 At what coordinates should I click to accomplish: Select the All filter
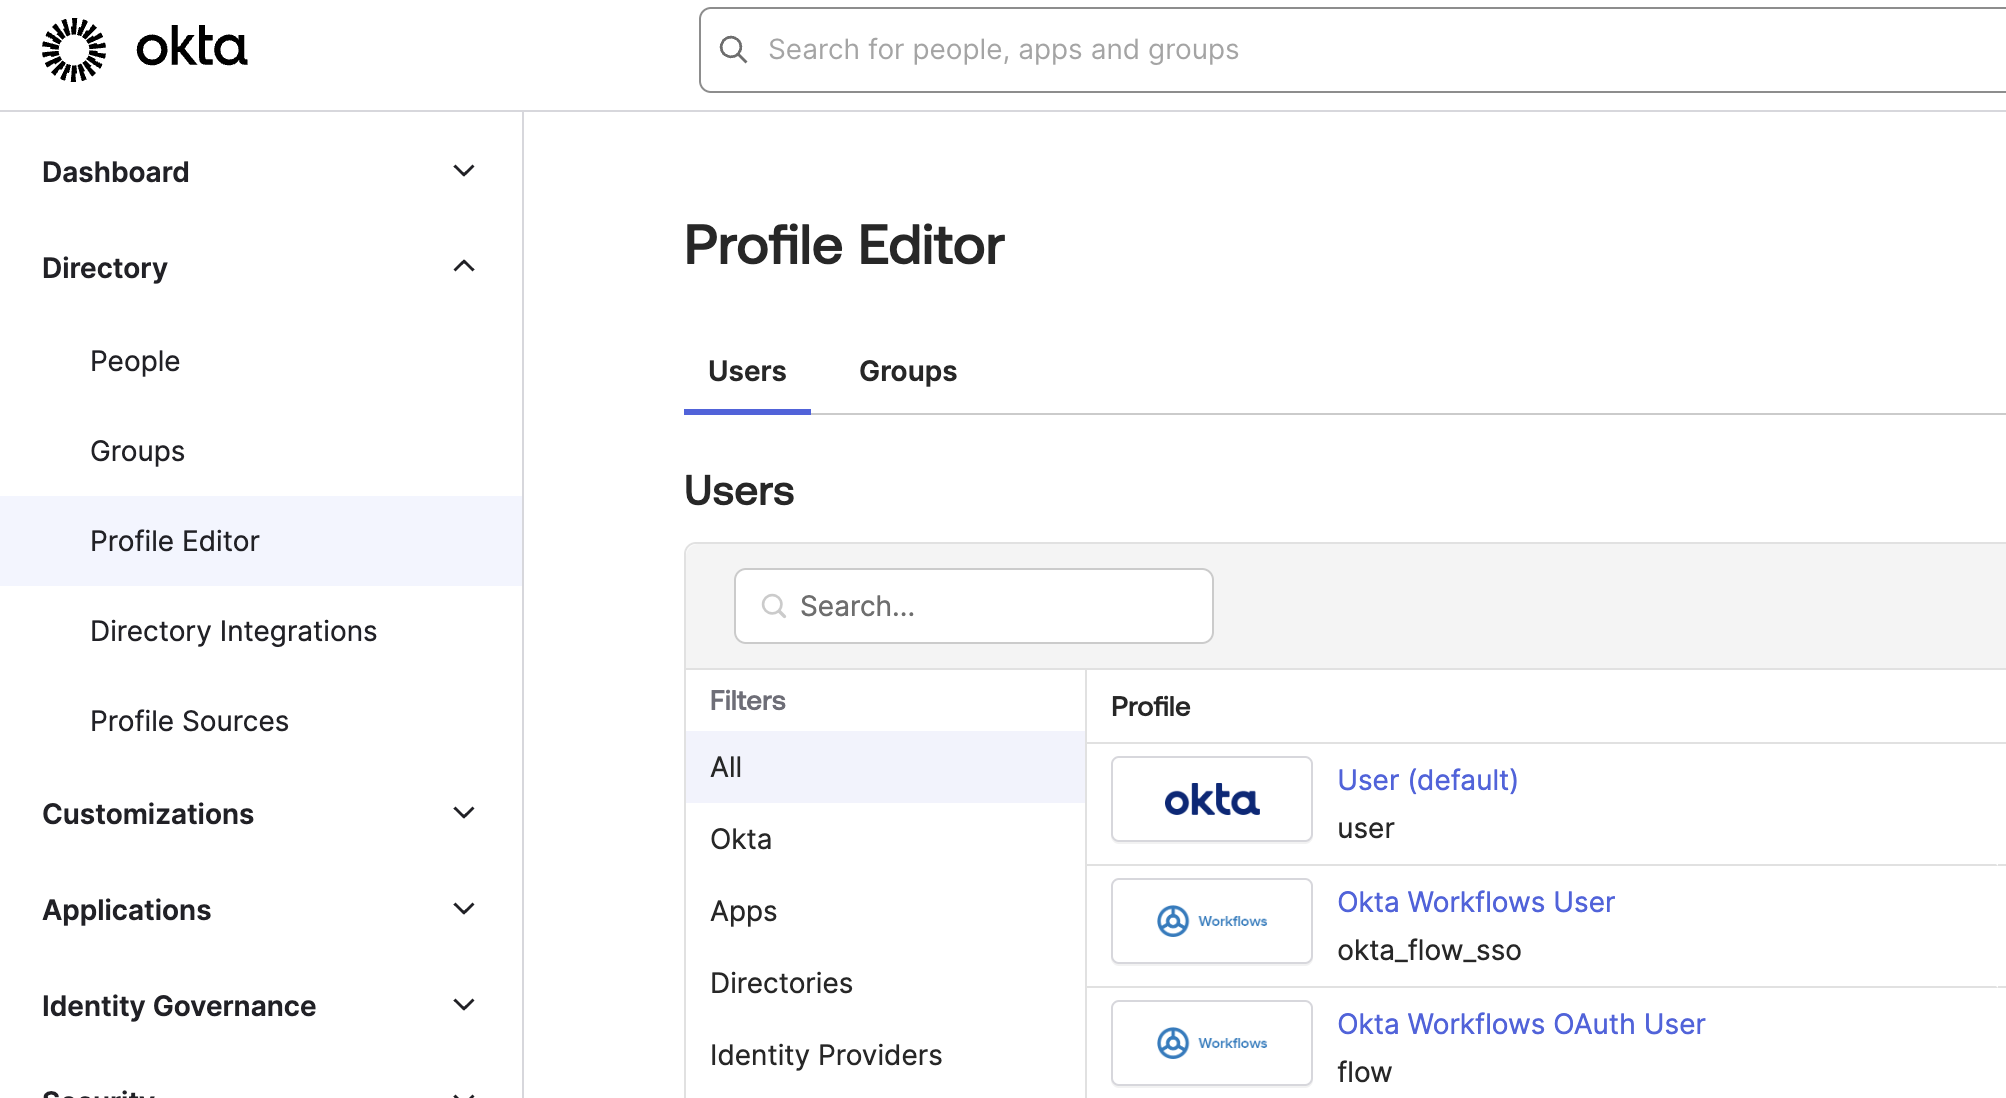pos(885,767)
